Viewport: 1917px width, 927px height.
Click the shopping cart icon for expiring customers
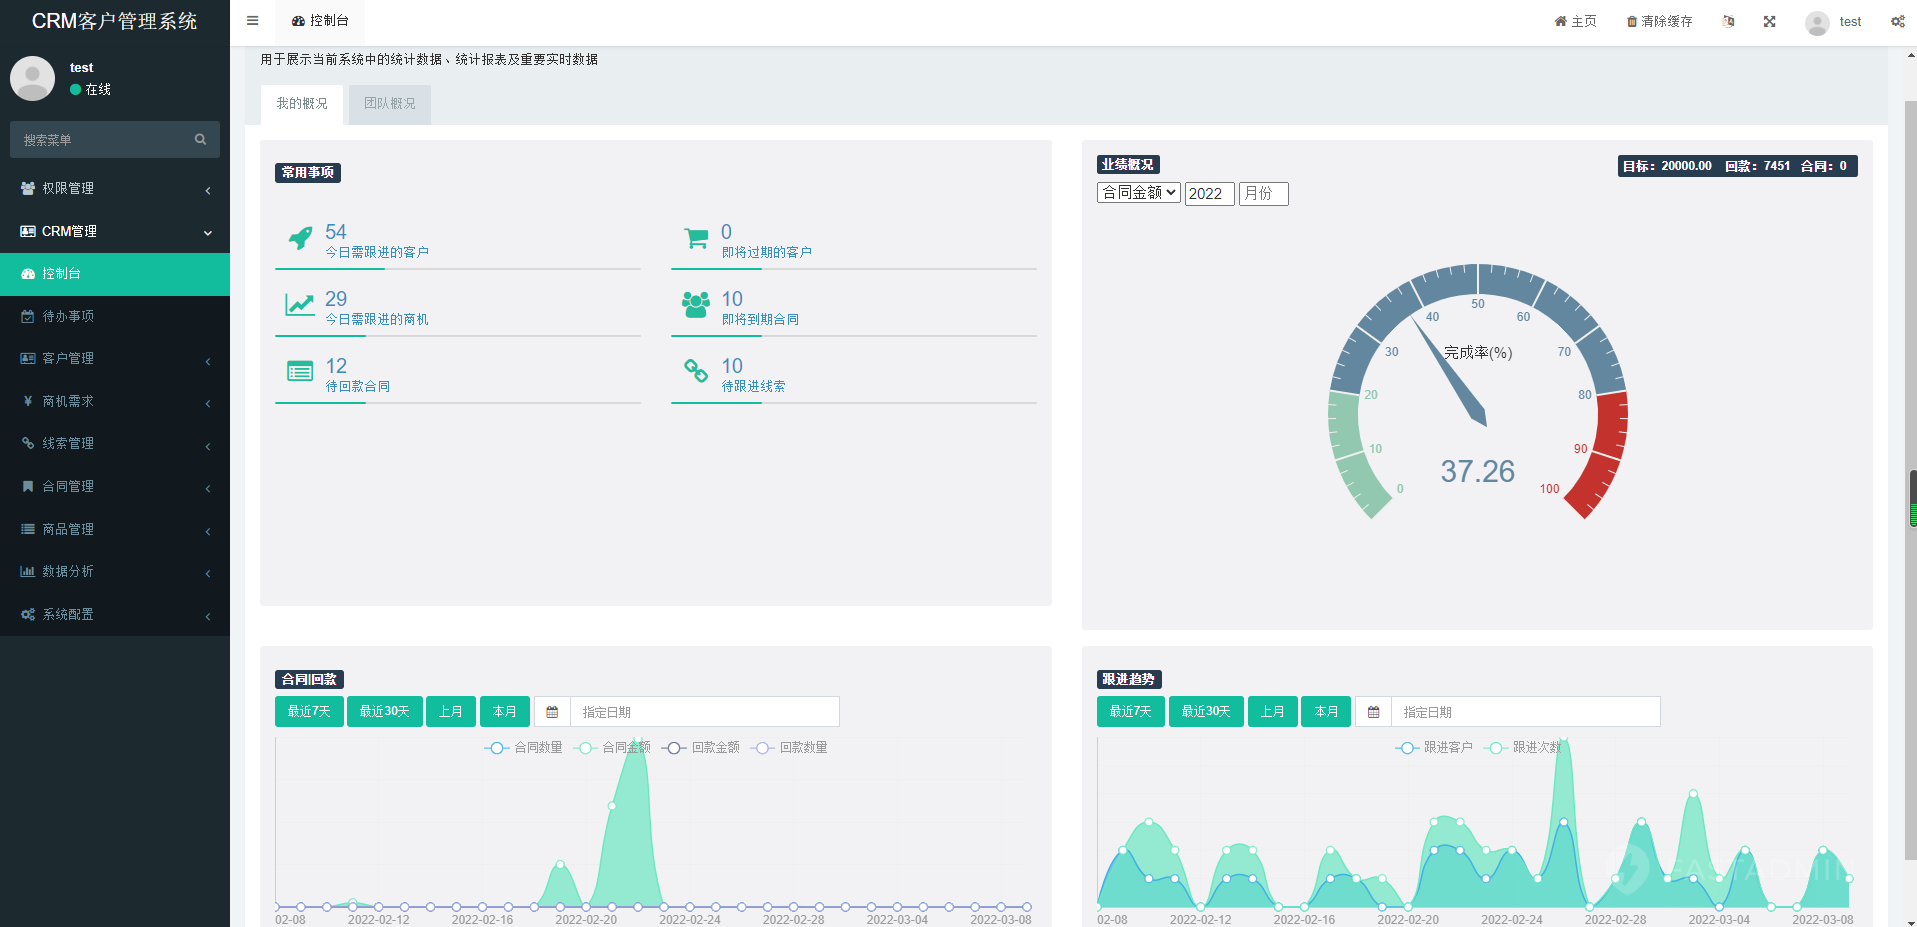click(696, 238)
